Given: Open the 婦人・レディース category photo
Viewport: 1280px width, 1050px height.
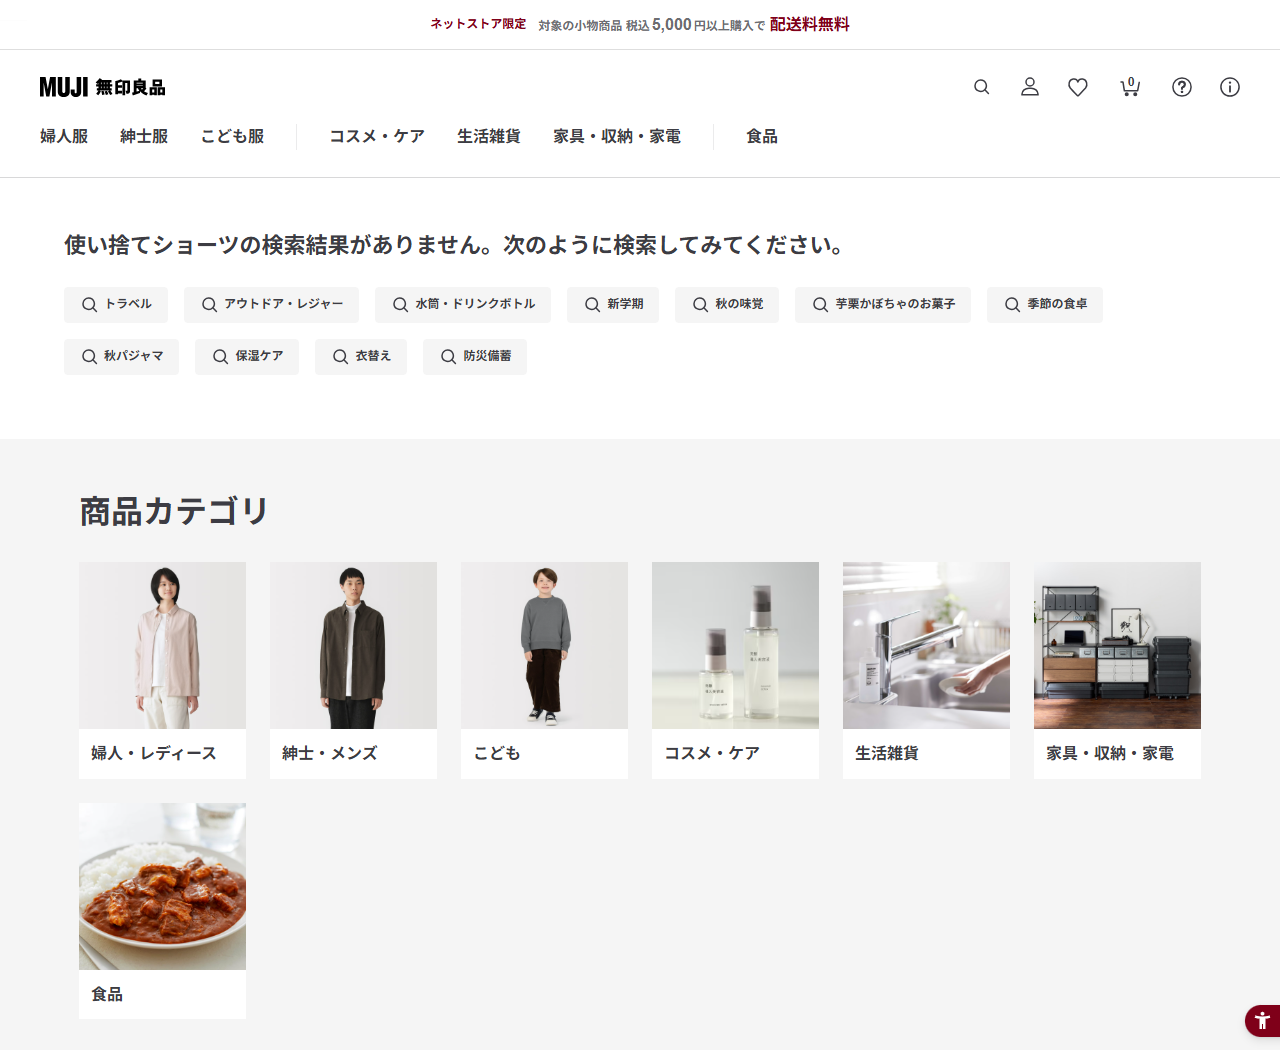Looking at the screenshot, I should point(162,645).
